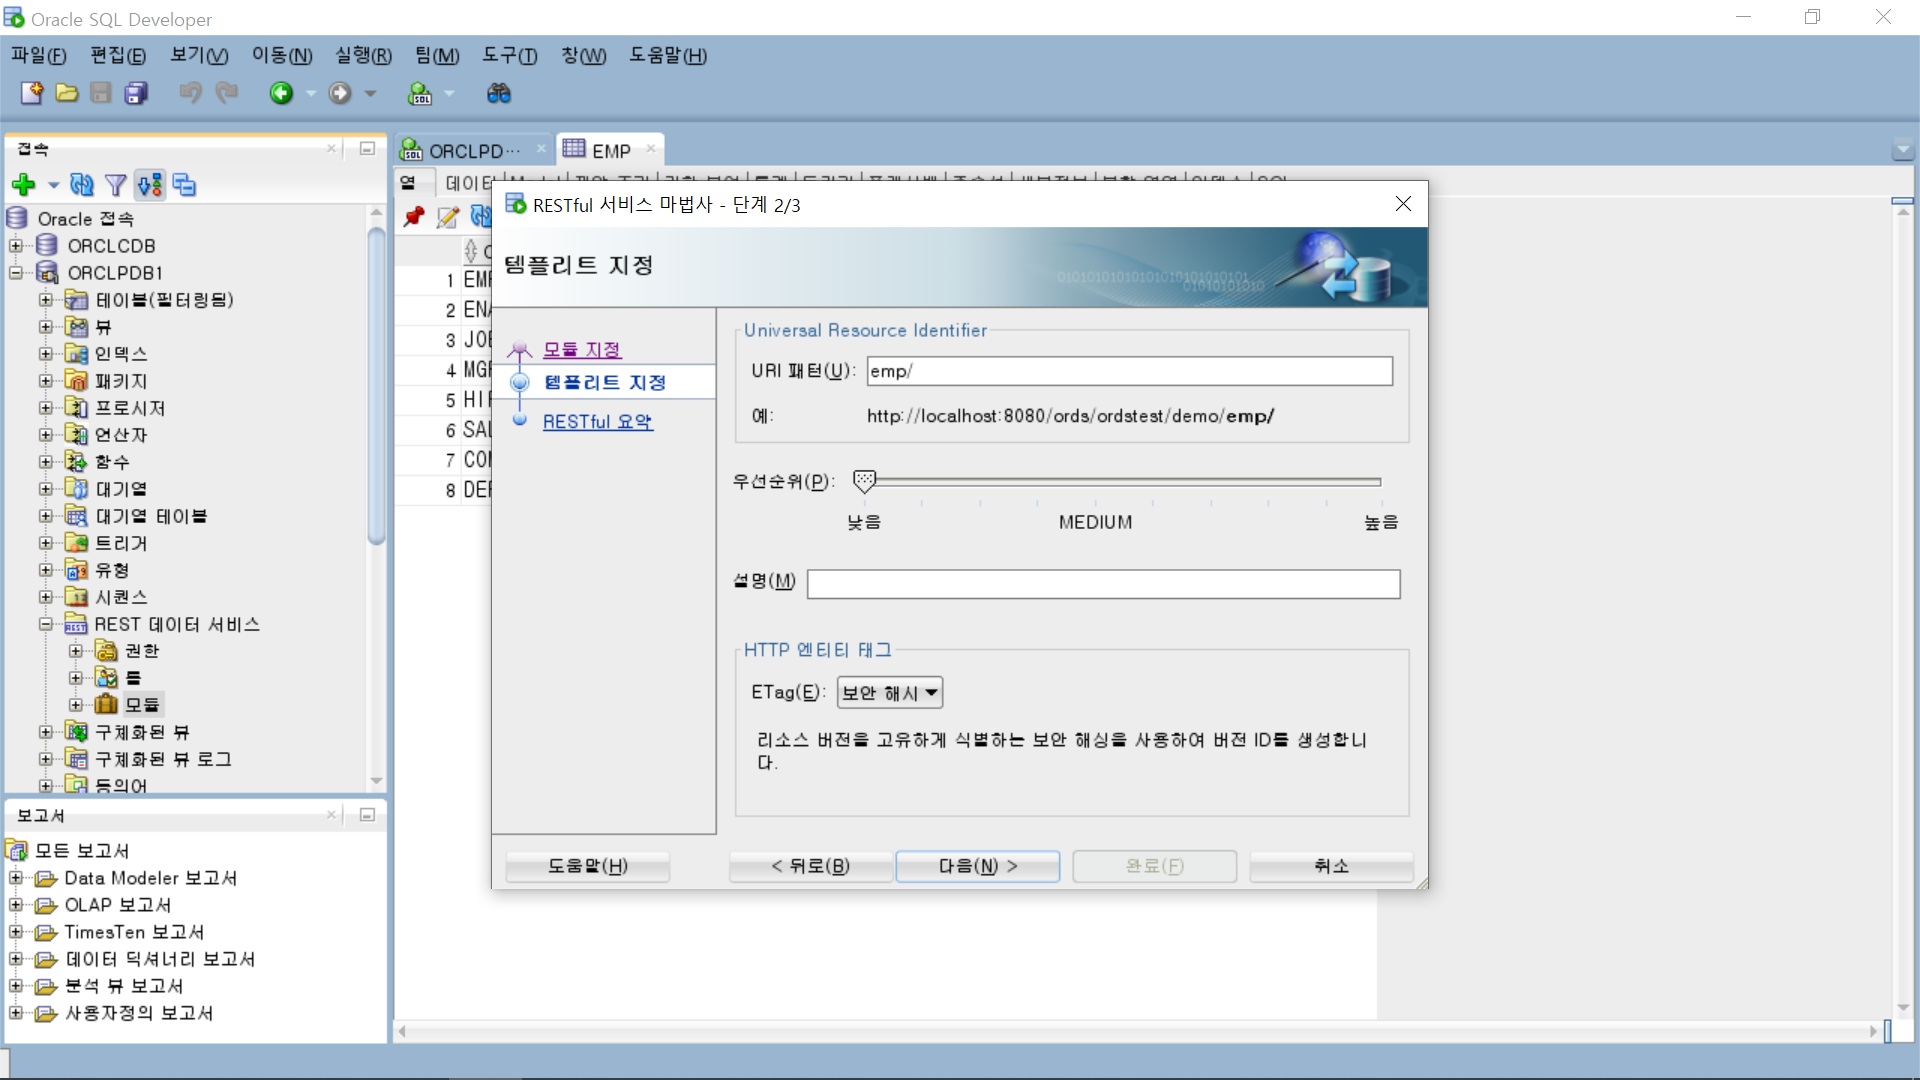This screenshot has height=1080, width=1920.
Task: Expand the 데이터 딕셔너리 보고서 node
Action: pyautogui.click(x=16, y=959)
